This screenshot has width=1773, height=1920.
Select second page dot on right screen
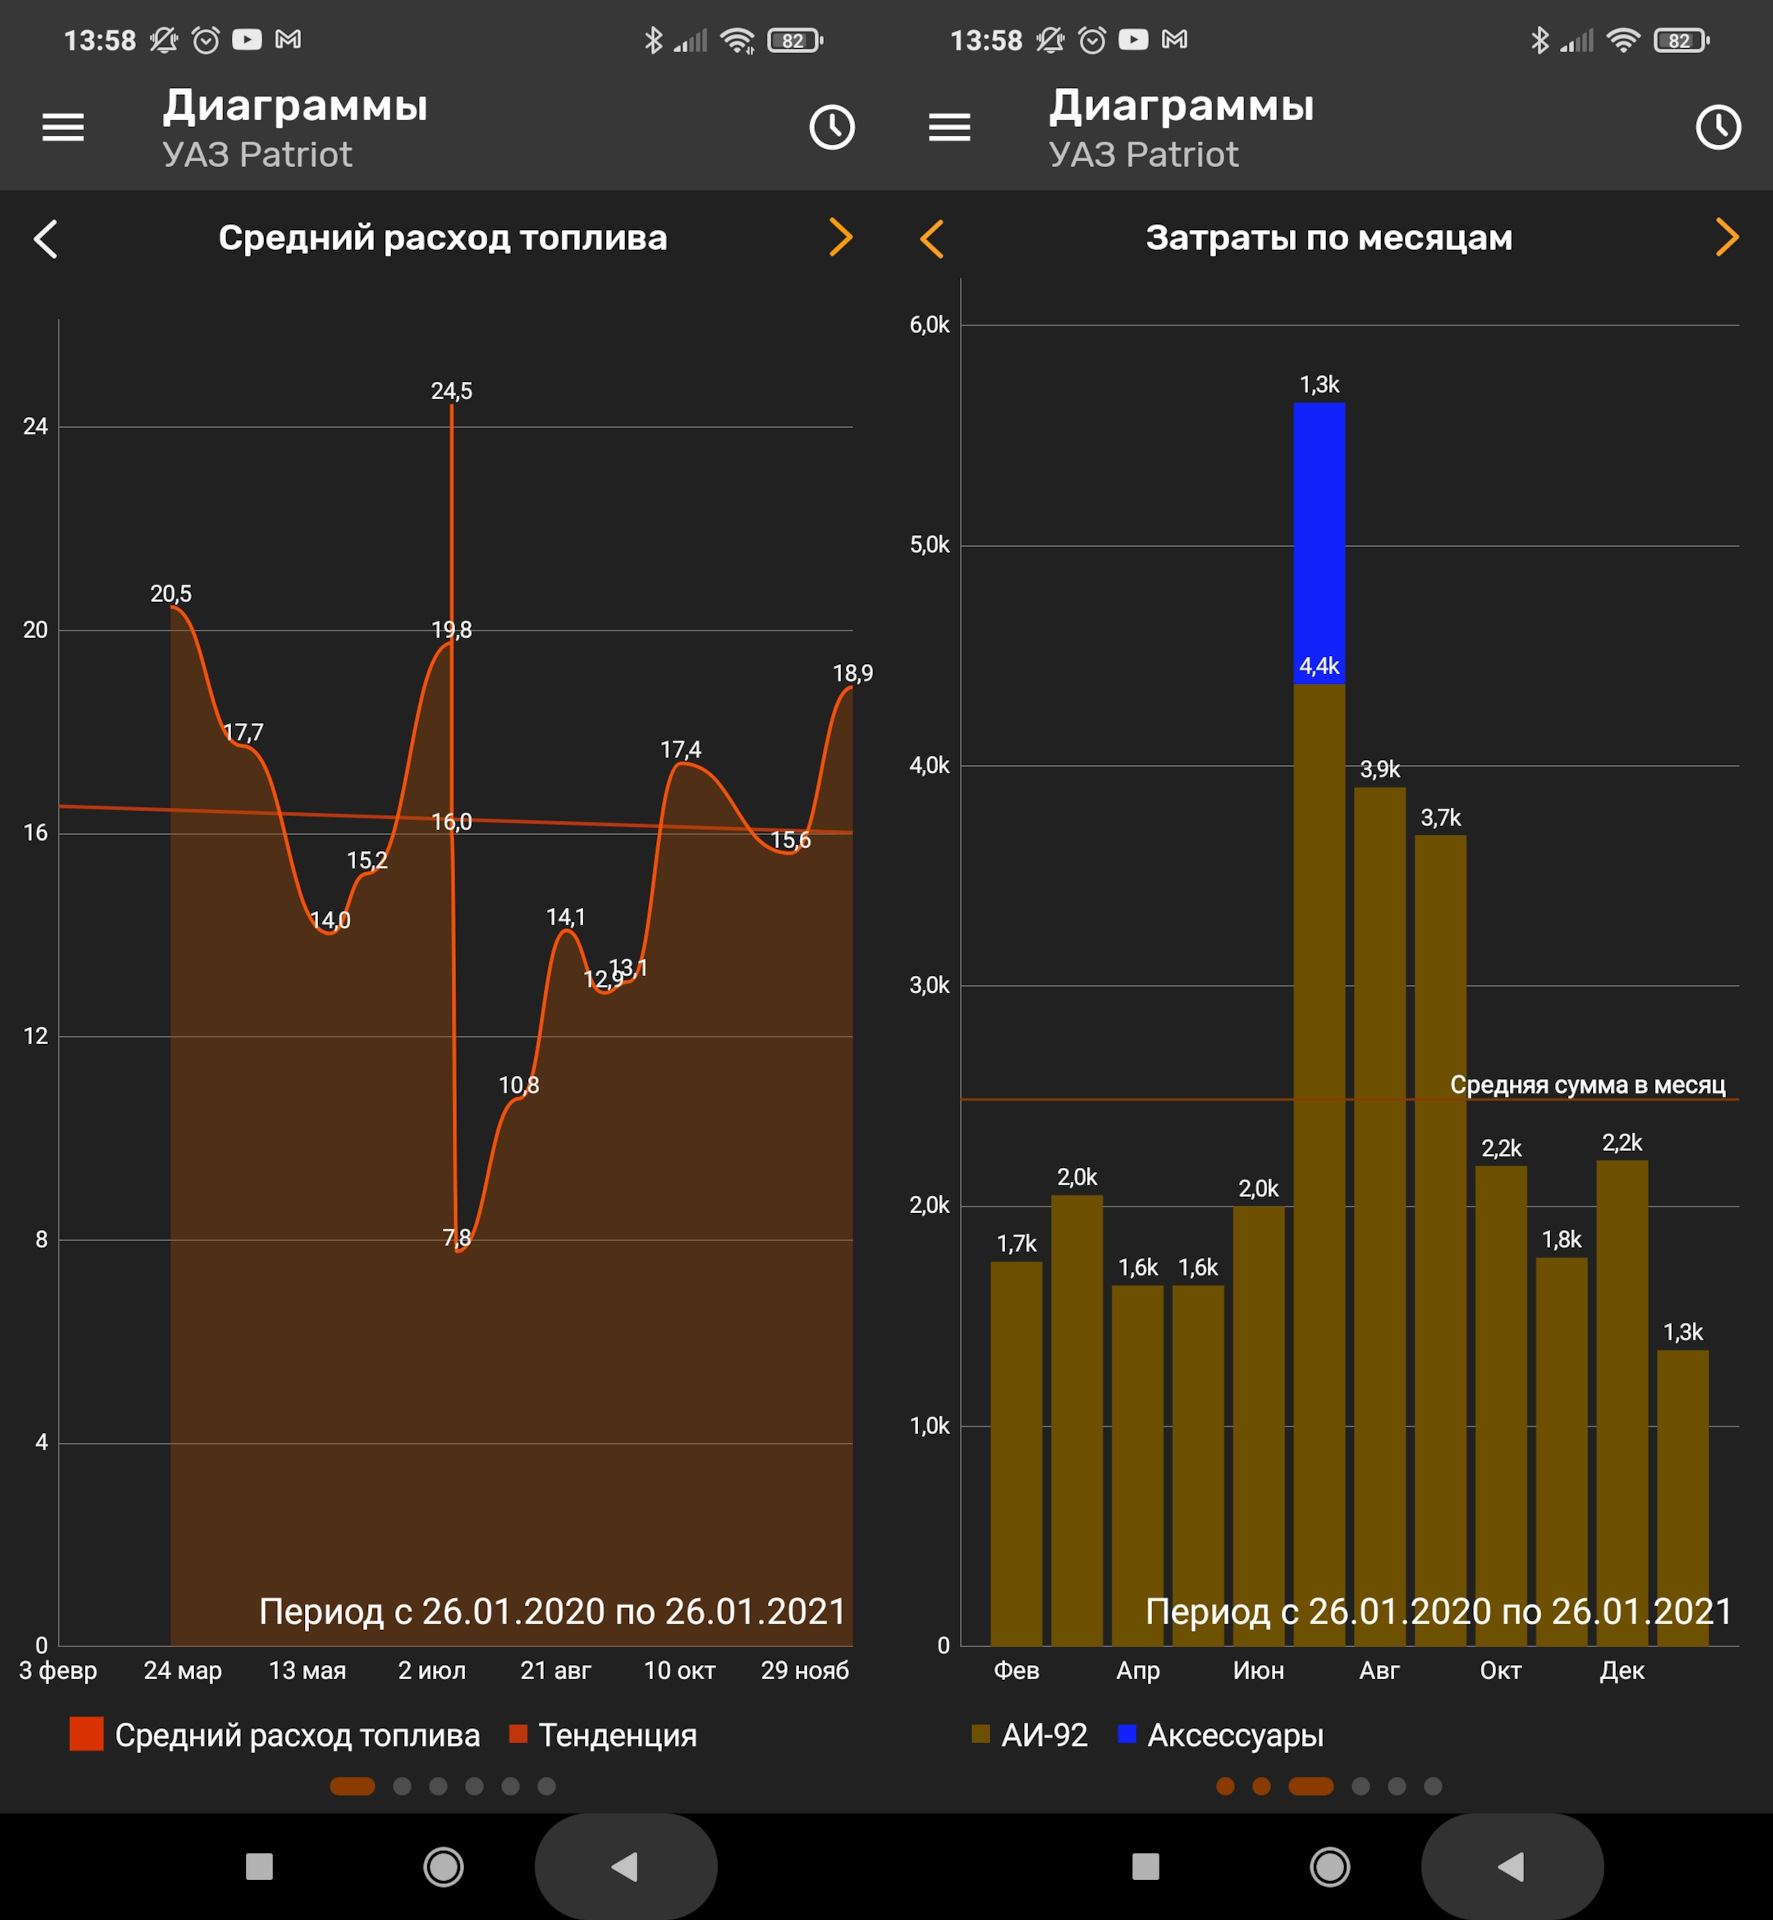[x=1261, y=1786]
